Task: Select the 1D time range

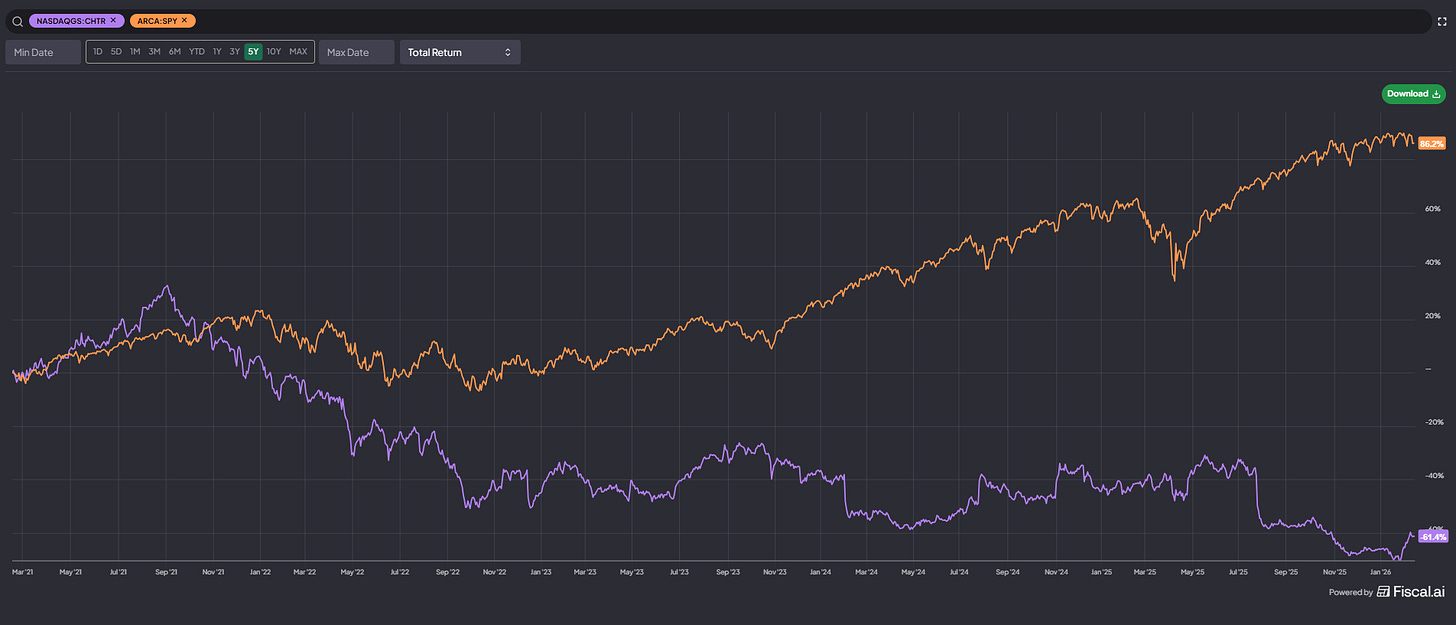Action: [98, 52]
